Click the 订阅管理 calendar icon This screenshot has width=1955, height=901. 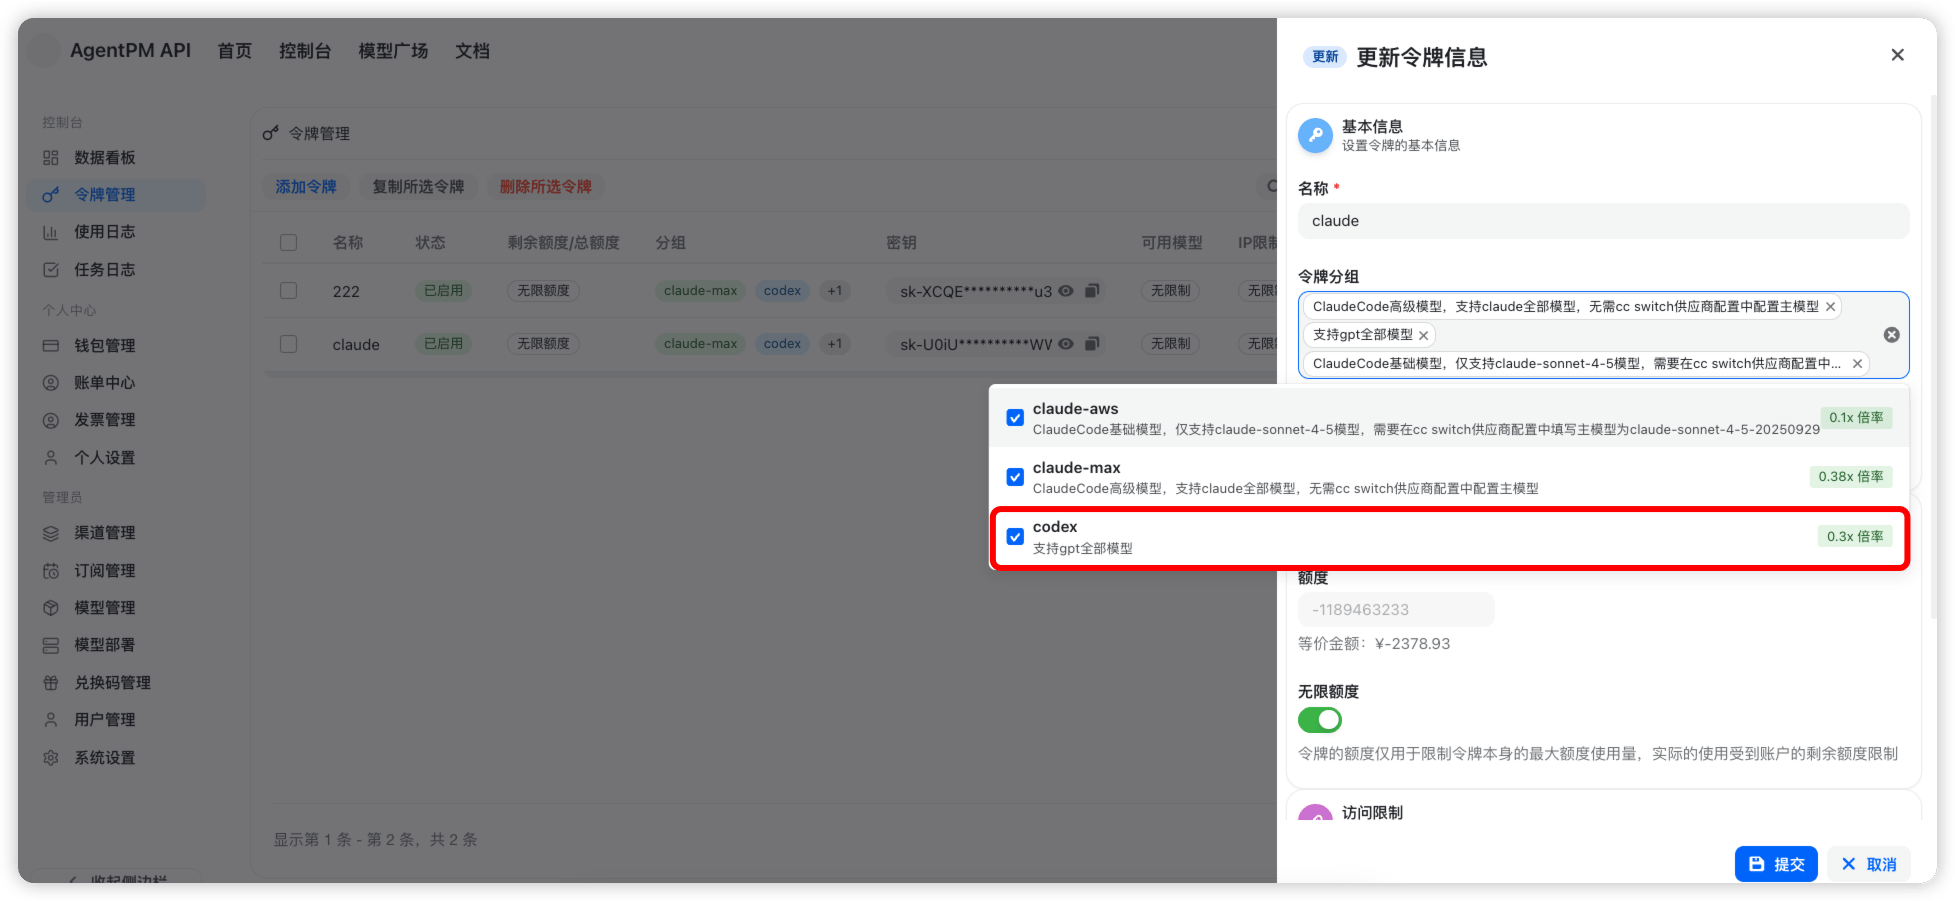(x=50, y=571)
